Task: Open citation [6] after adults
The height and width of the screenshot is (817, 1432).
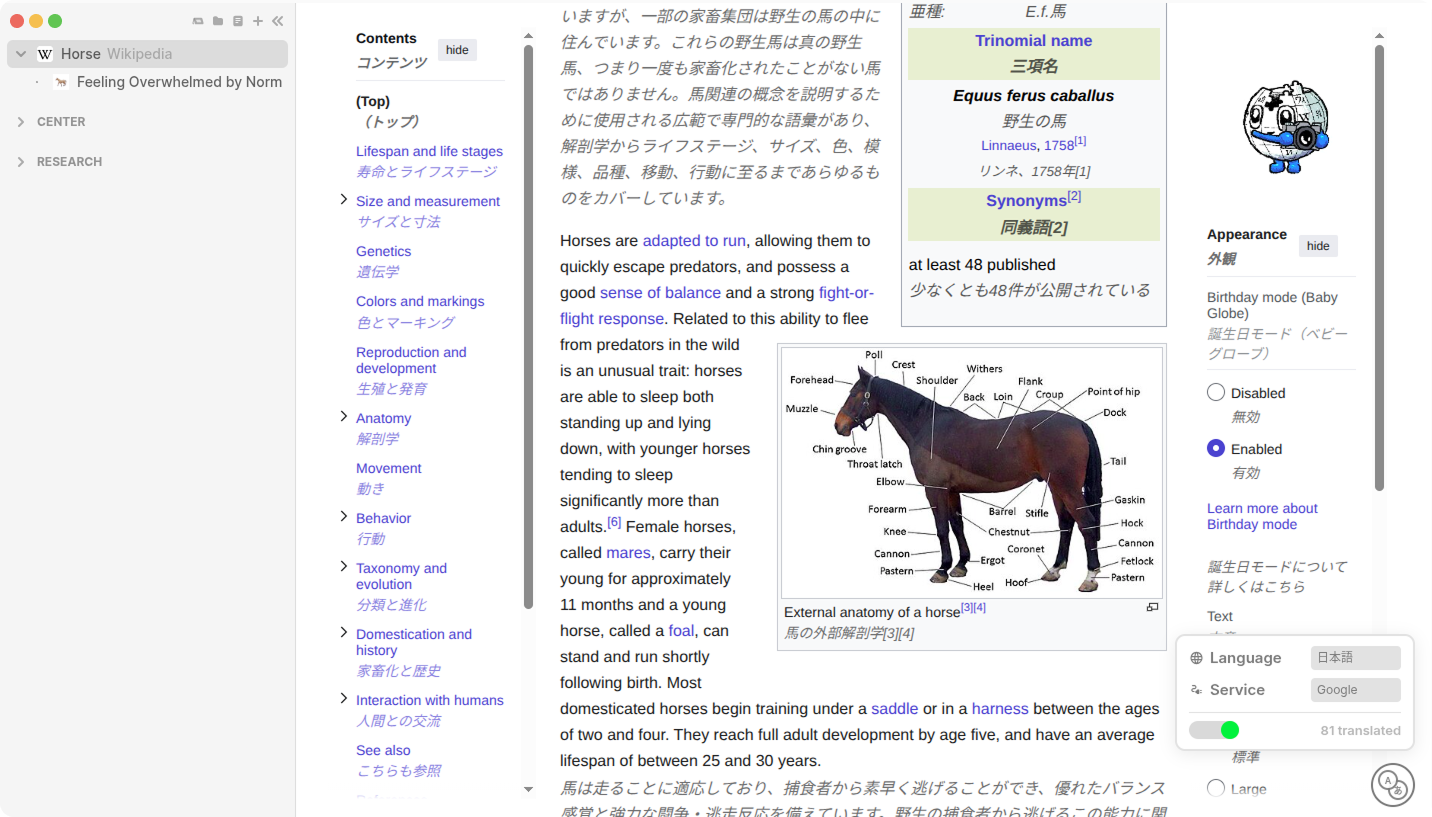Action: pyautogui.click(x=614, y=522)
